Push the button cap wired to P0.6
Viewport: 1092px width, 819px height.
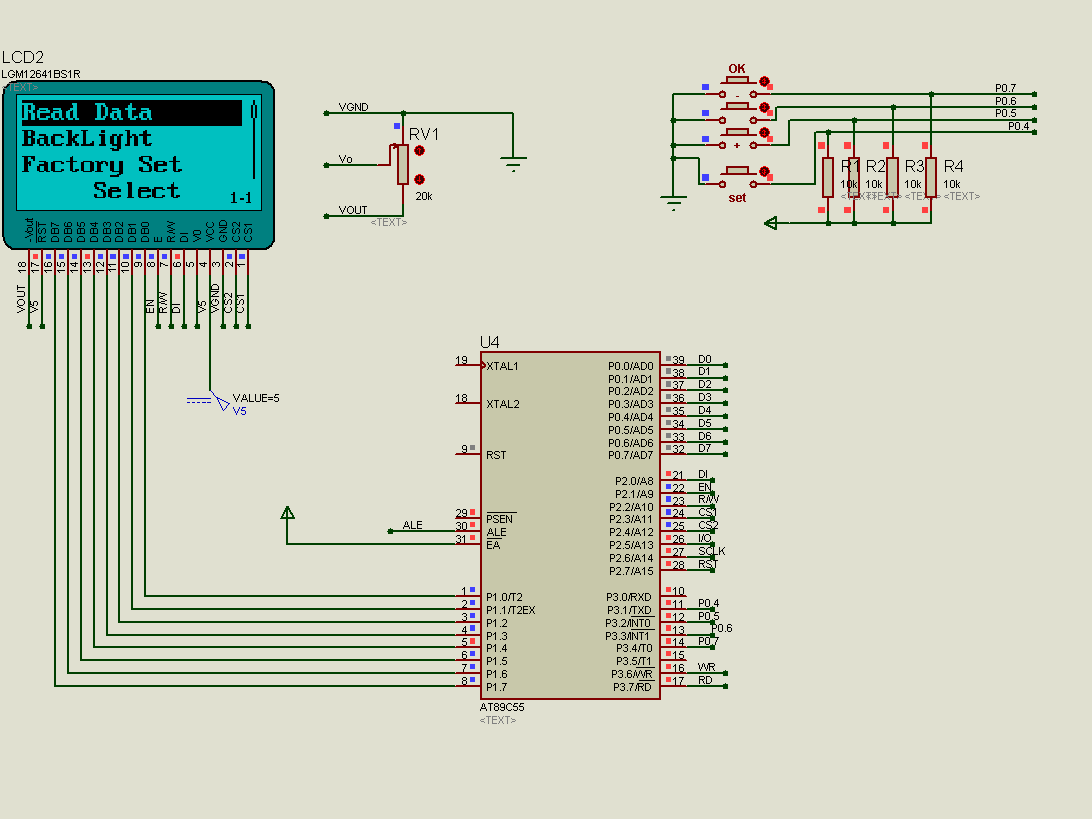pos(737,107)
